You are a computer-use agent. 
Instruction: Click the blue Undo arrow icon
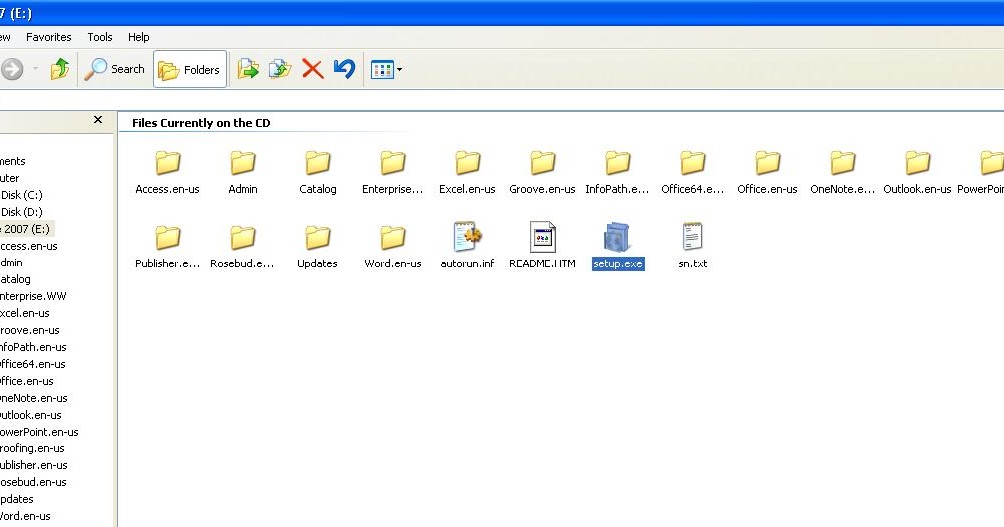click(344, 69)
